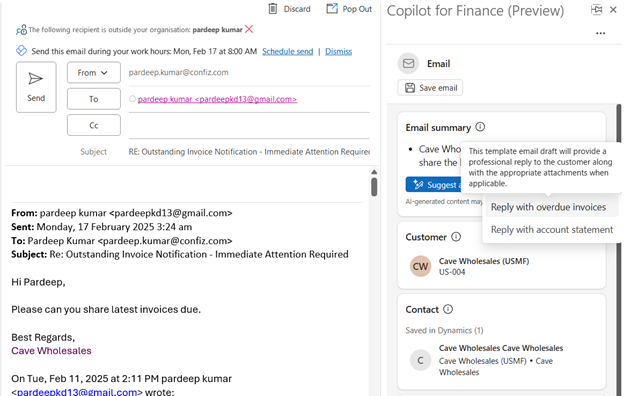Click the Pop Out window icon

tap(332, 8)
